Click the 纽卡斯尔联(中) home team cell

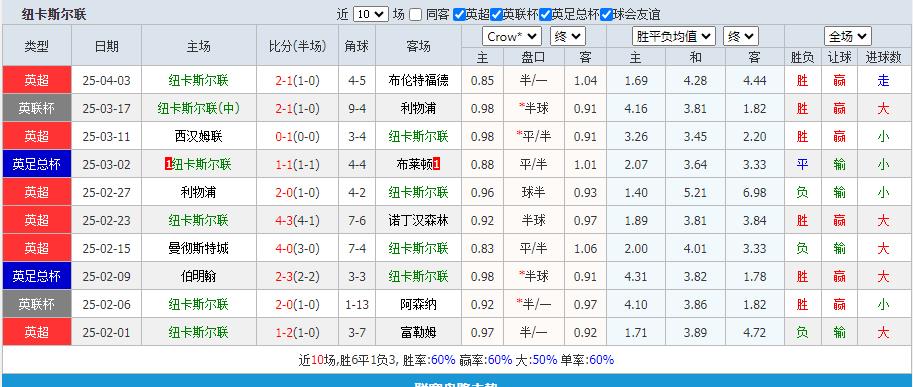pyautogui.click(x=199, y=108)
